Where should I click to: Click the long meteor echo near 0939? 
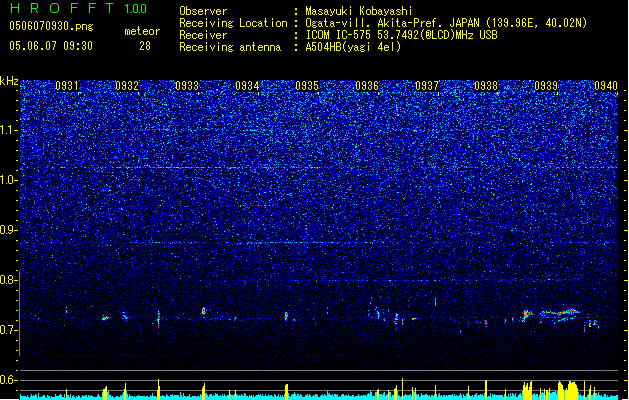point(560,312)
